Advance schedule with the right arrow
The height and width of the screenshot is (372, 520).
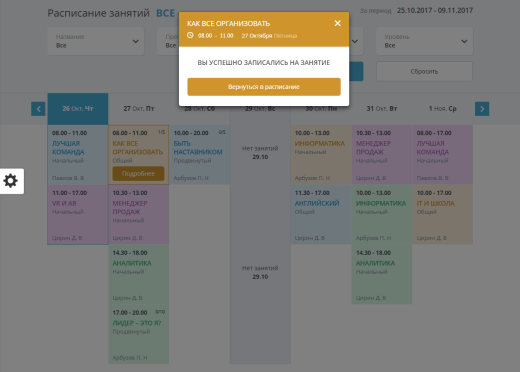(x=482, y=109)
